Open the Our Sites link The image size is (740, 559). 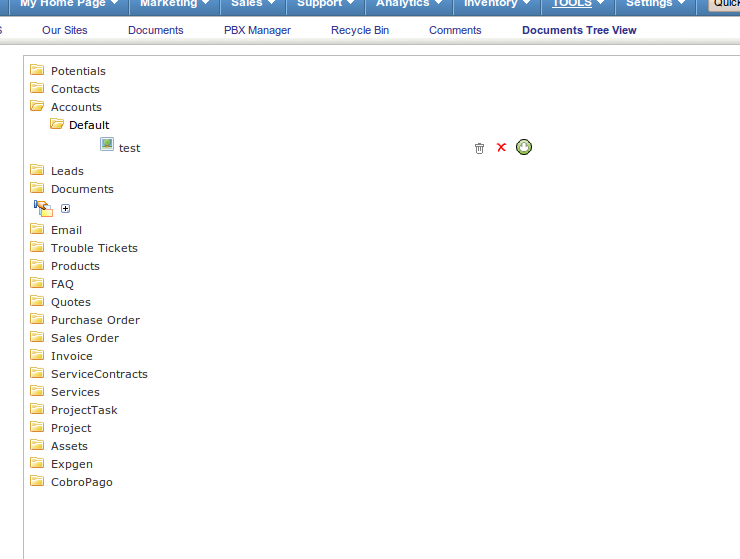64,30
